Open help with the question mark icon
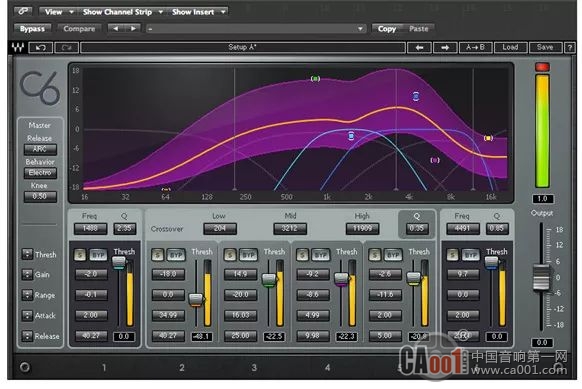The image size is (582, 389). [x=570, y=48]
